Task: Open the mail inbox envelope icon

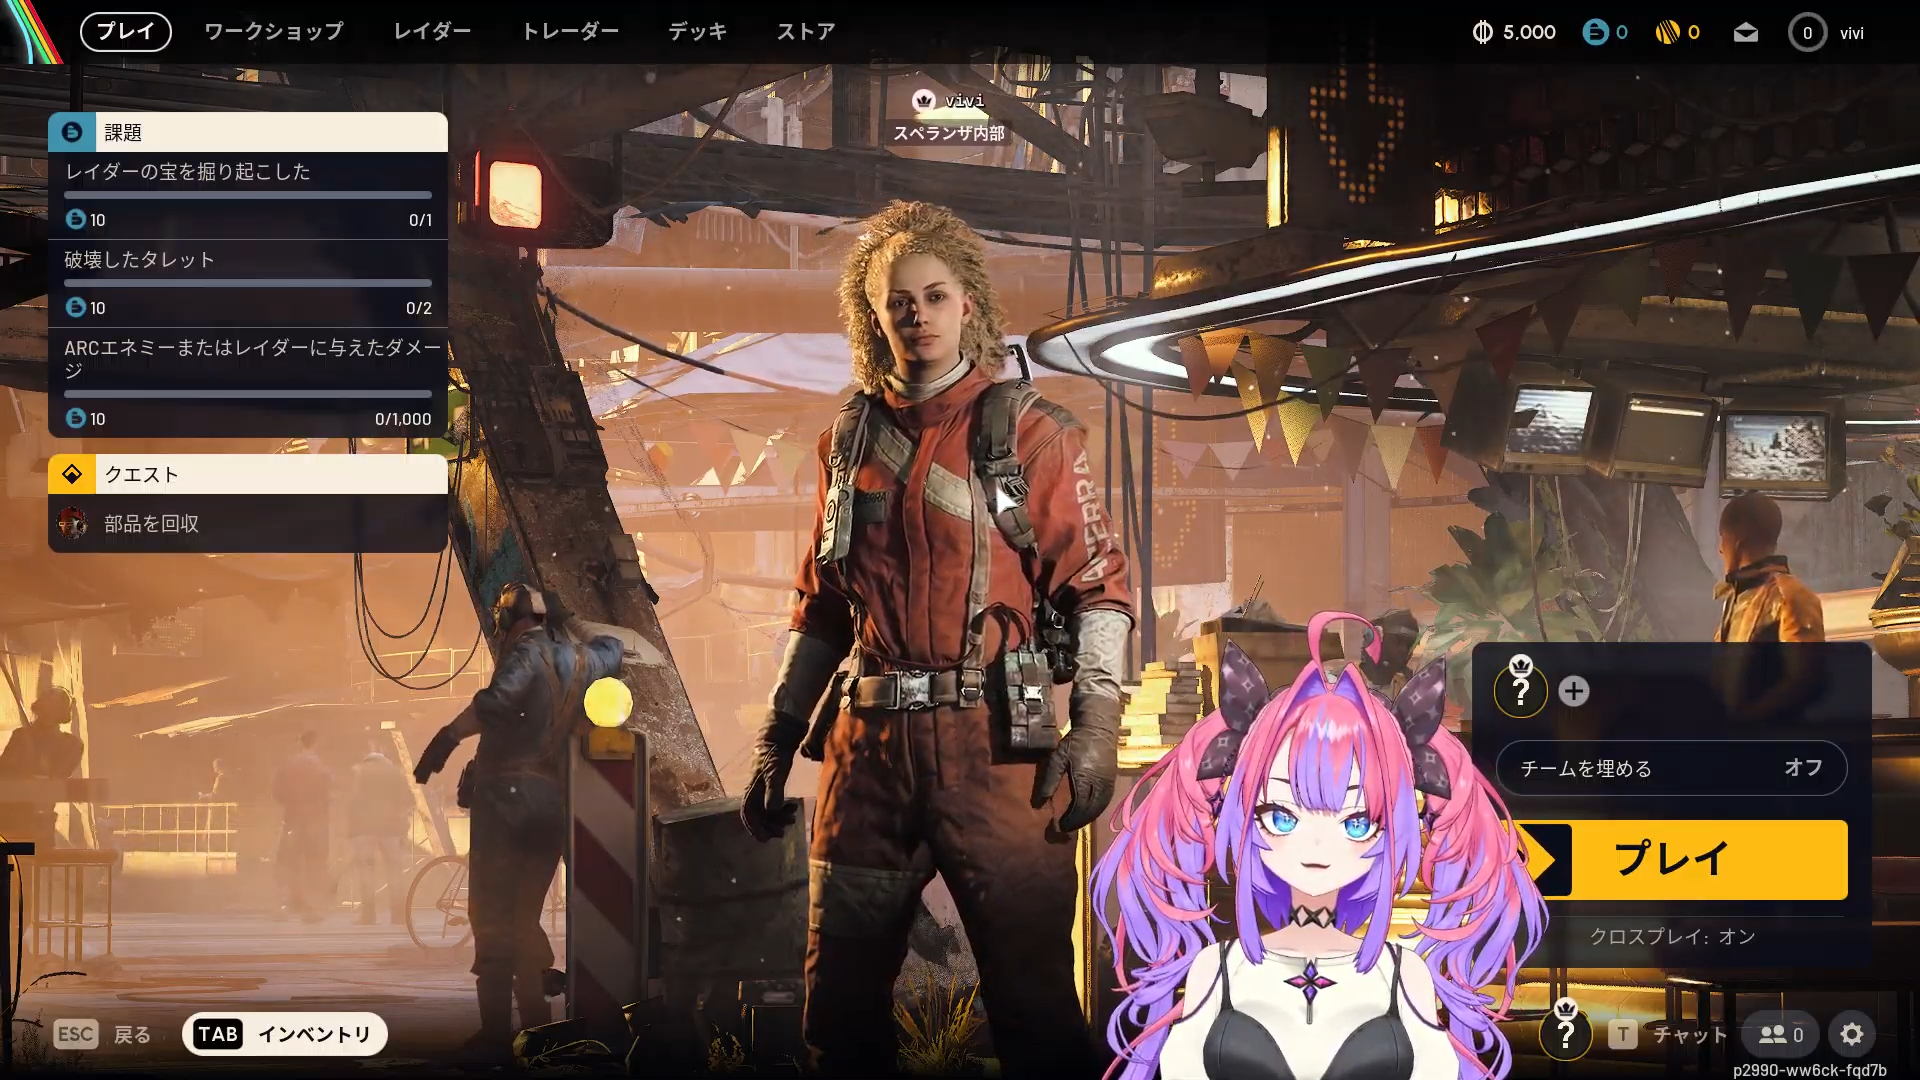Action: tap(1745, 33)
